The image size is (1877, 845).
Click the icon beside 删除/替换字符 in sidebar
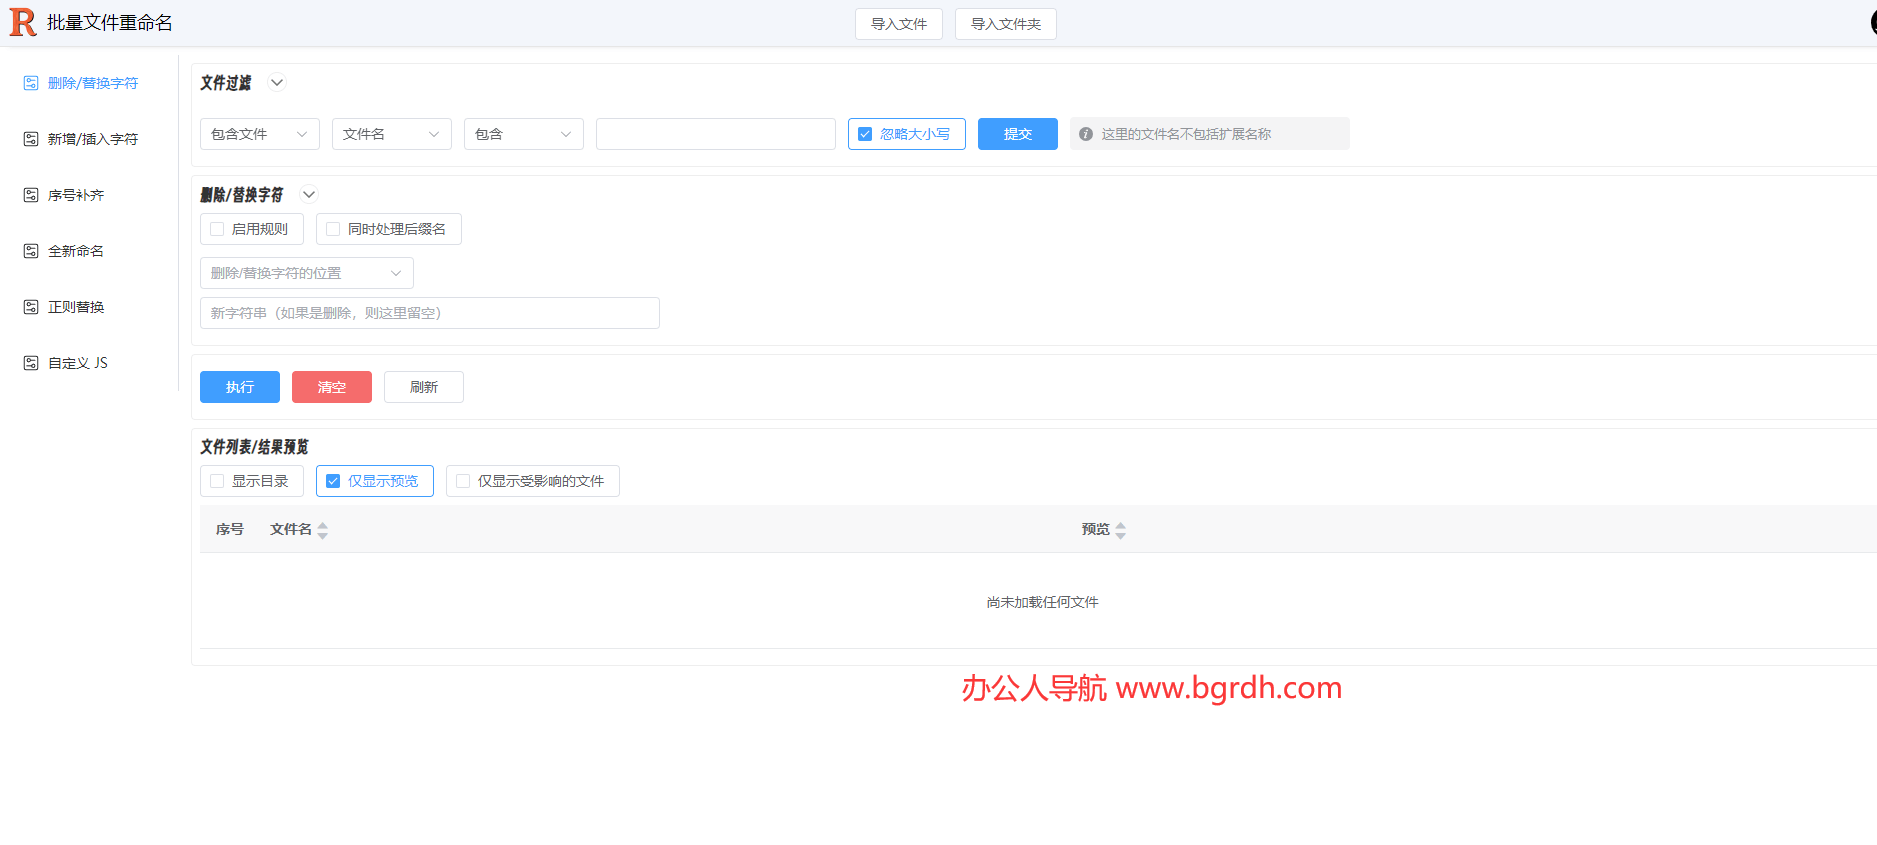point(31,83)
